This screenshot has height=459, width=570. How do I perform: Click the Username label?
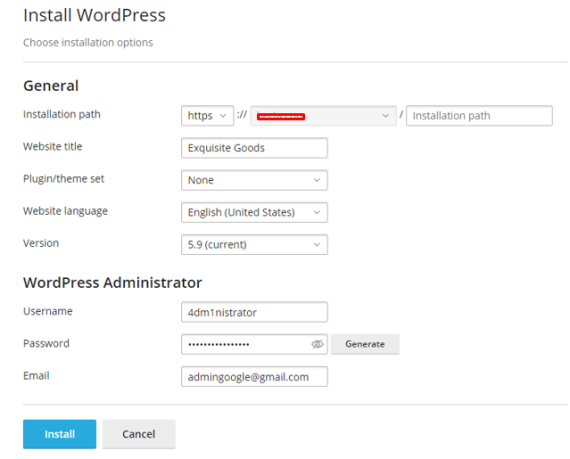48,311
